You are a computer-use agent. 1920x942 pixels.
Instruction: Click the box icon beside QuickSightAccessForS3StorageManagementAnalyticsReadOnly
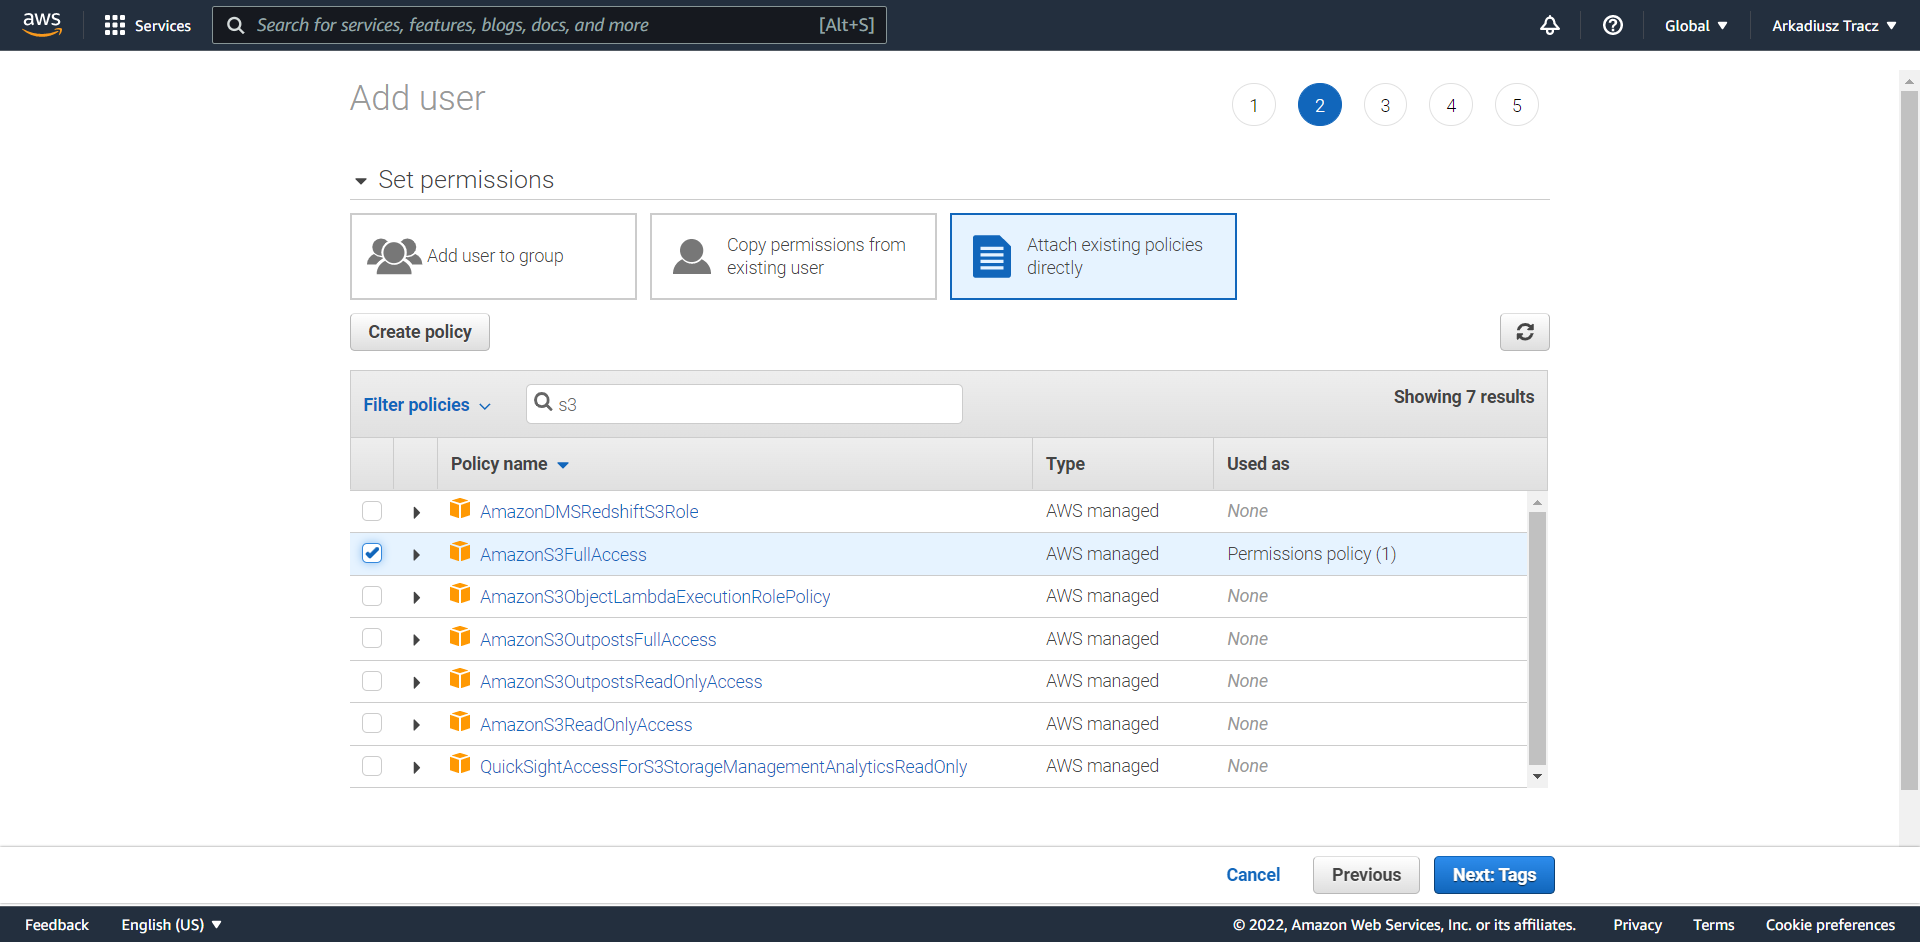pyautogui.click(x=460, y=764)
